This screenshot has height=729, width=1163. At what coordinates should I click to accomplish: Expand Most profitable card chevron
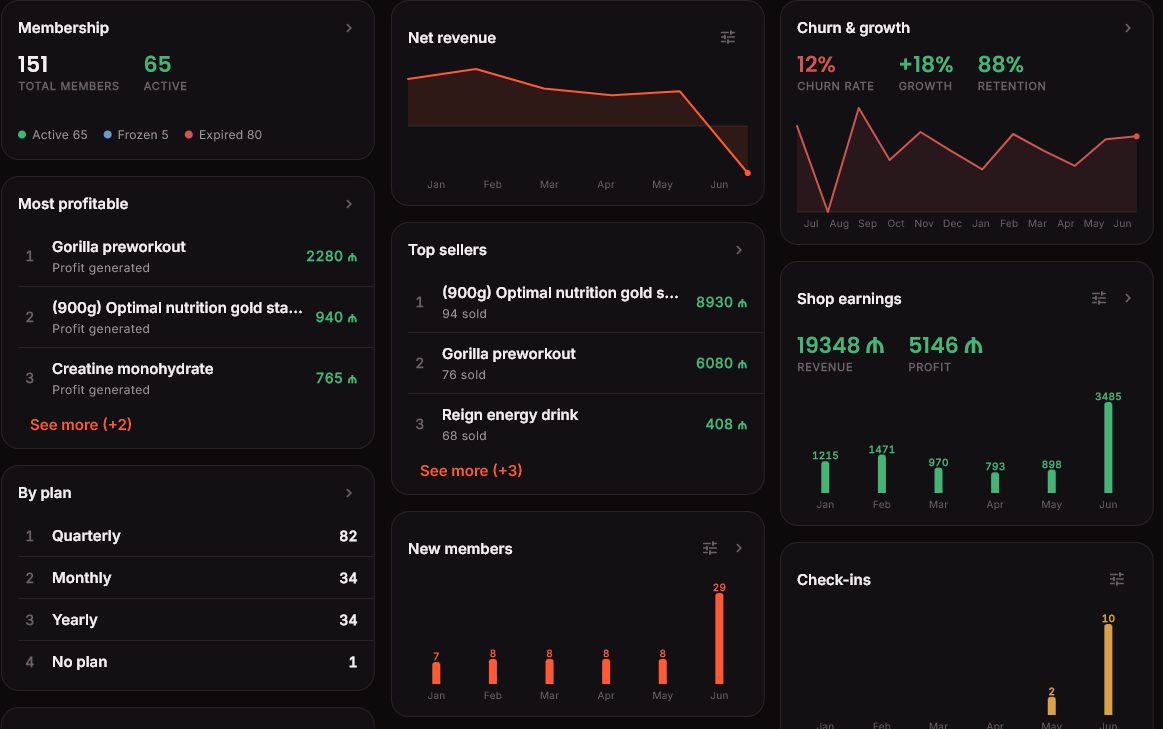click(x=349, y=204)
